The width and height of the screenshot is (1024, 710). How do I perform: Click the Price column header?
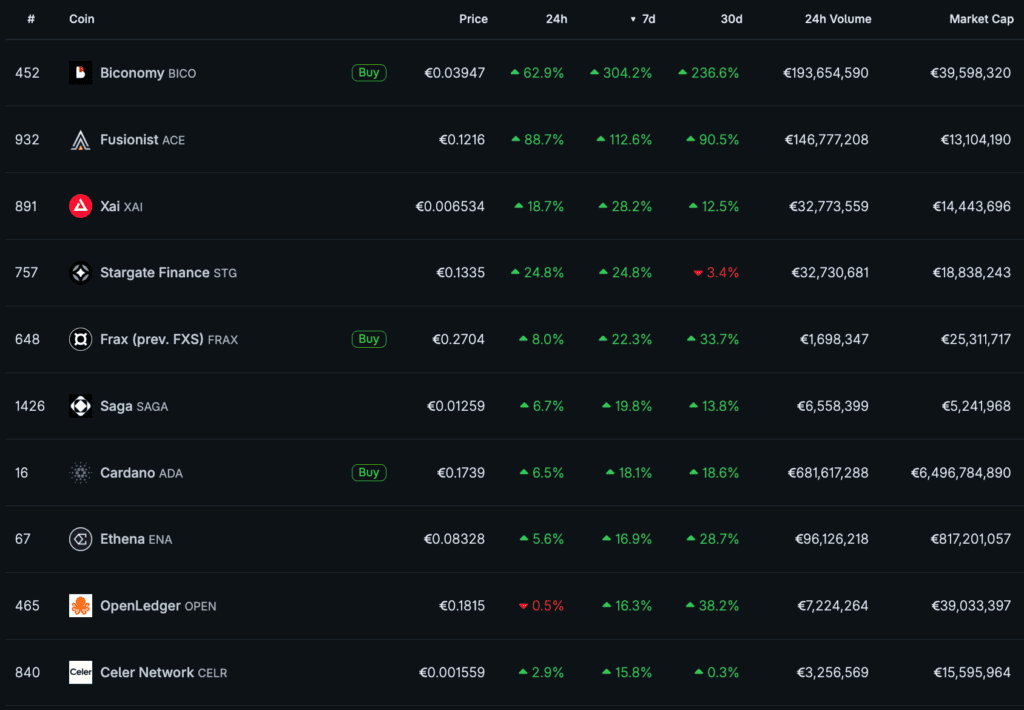(473, 19)
